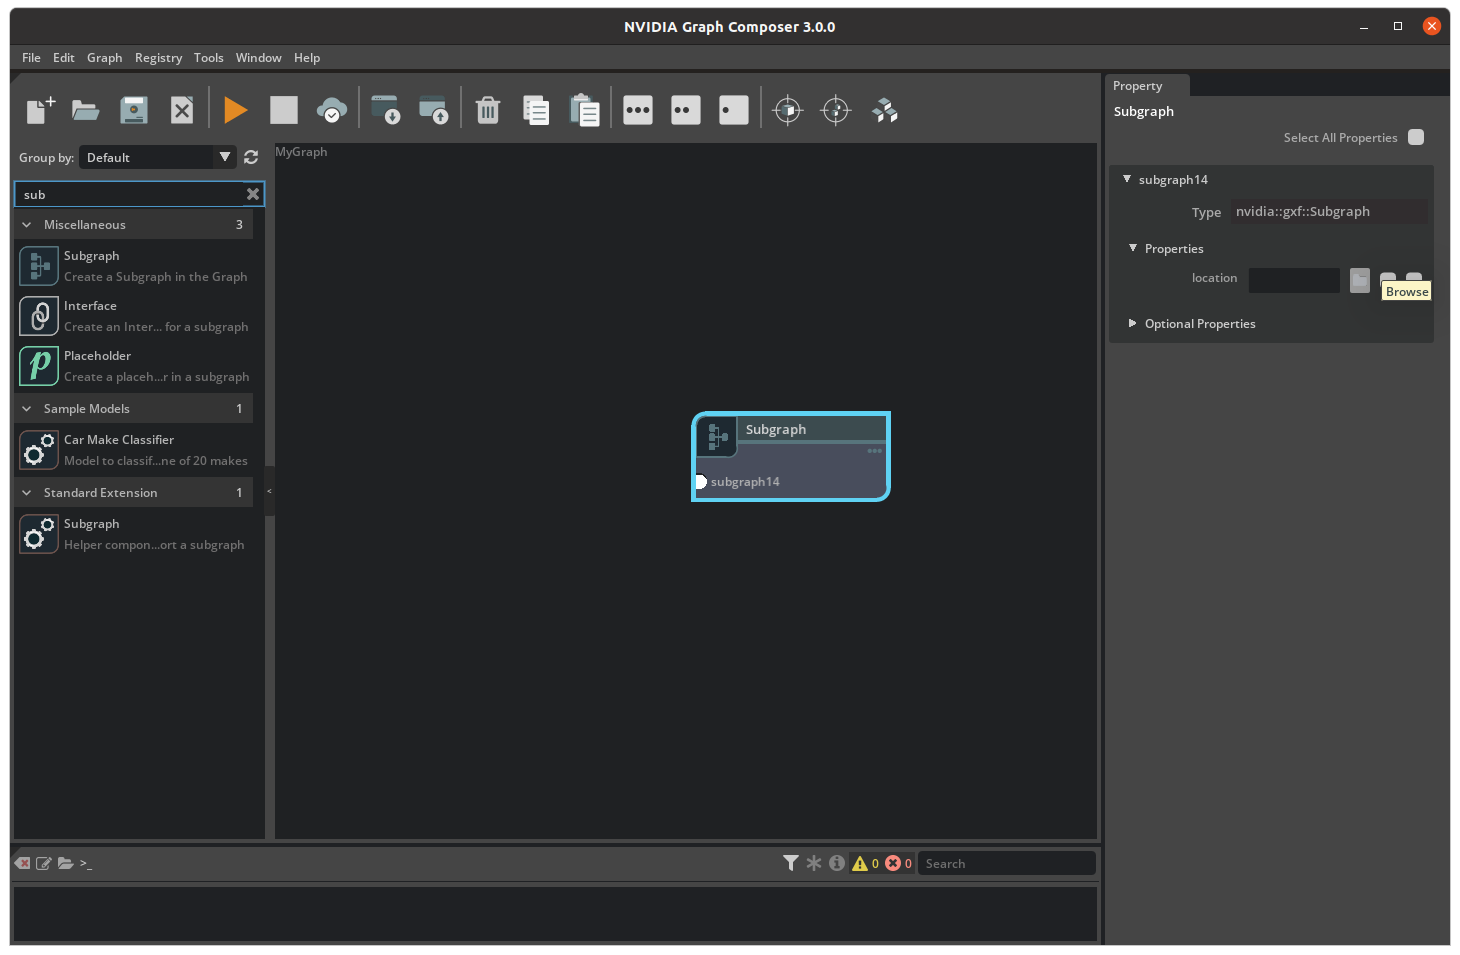Copy selection with the stacked pages icon
1460x955 pixels.
pos(536,110)
